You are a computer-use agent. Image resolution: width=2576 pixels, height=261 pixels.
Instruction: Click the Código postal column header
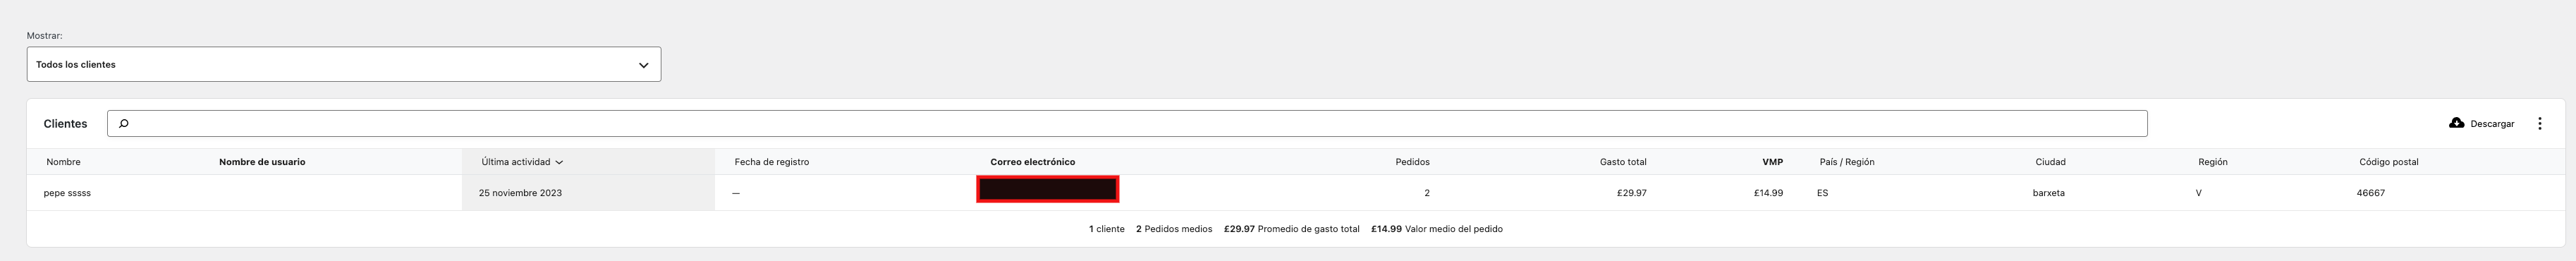2389,162
